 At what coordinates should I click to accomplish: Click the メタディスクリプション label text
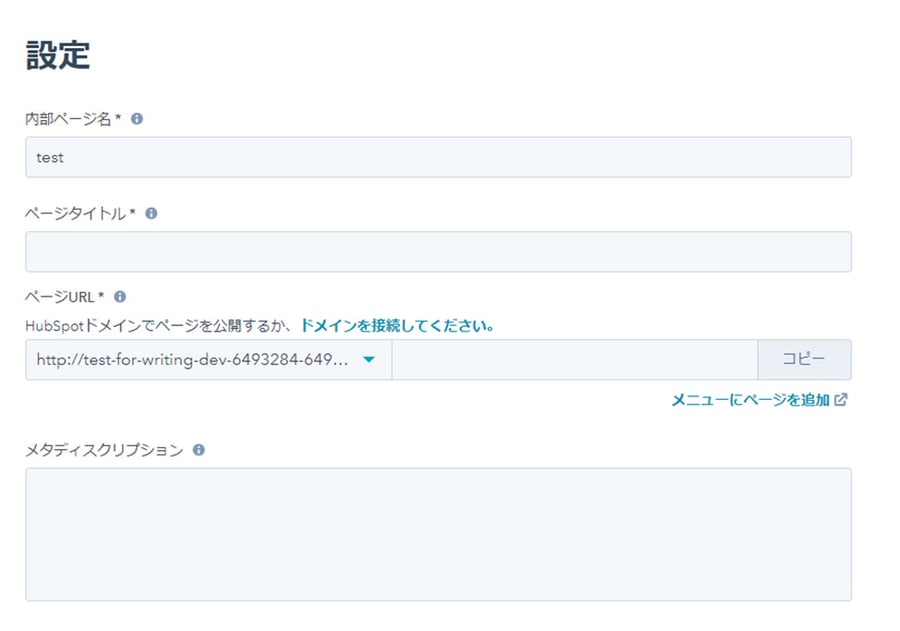pos(104,450)
